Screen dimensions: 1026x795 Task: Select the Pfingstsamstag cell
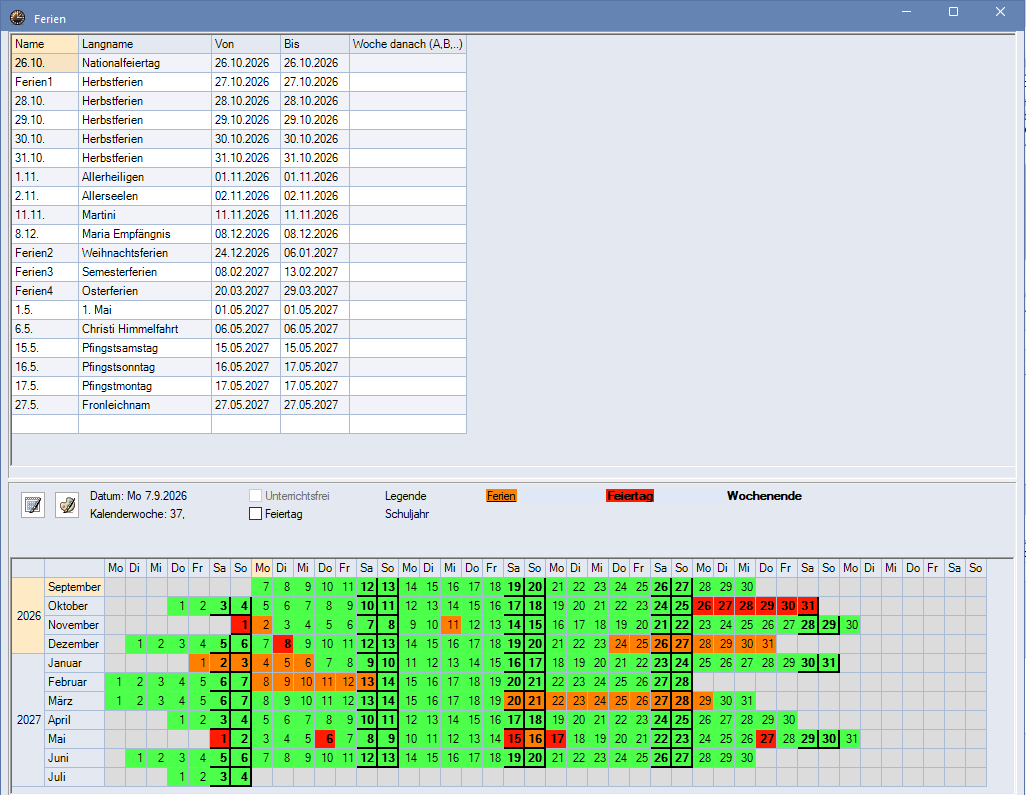(x=145, y=347)
